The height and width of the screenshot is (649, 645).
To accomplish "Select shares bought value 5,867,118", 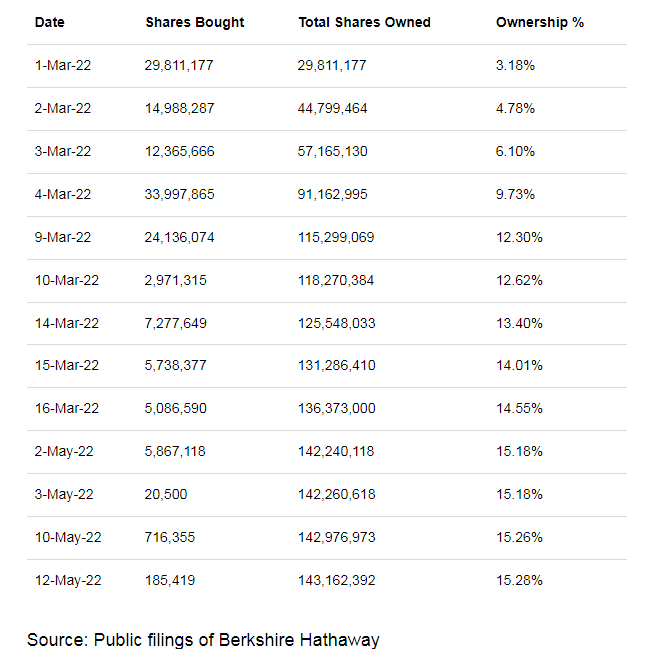I will tap(175, 452).
